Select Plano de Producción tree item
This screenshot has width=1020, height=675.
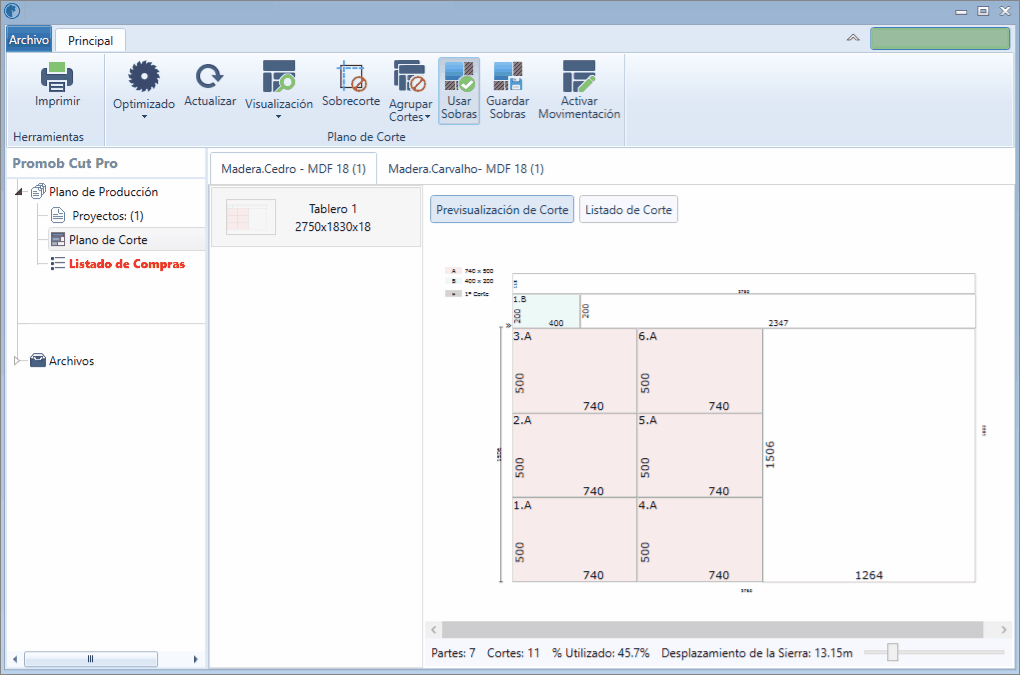[x=103, y=192]
